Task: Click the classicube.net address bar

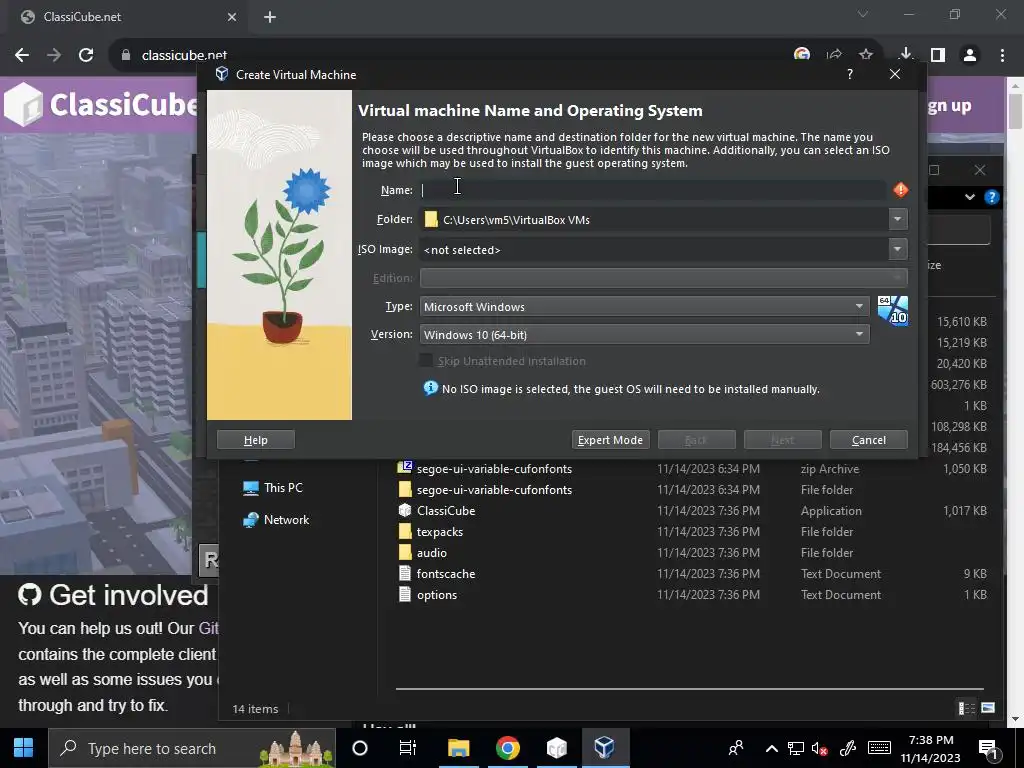Action: click(x=451, y=56)
